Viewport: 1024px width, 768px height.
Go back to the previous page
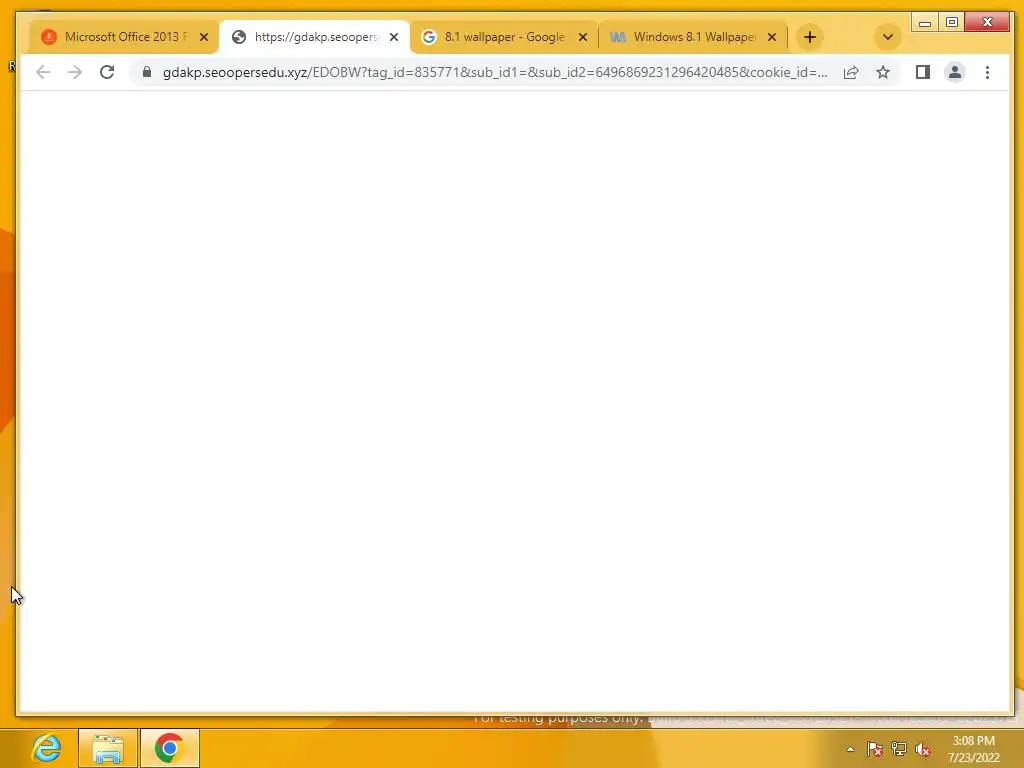pos(43,72)
